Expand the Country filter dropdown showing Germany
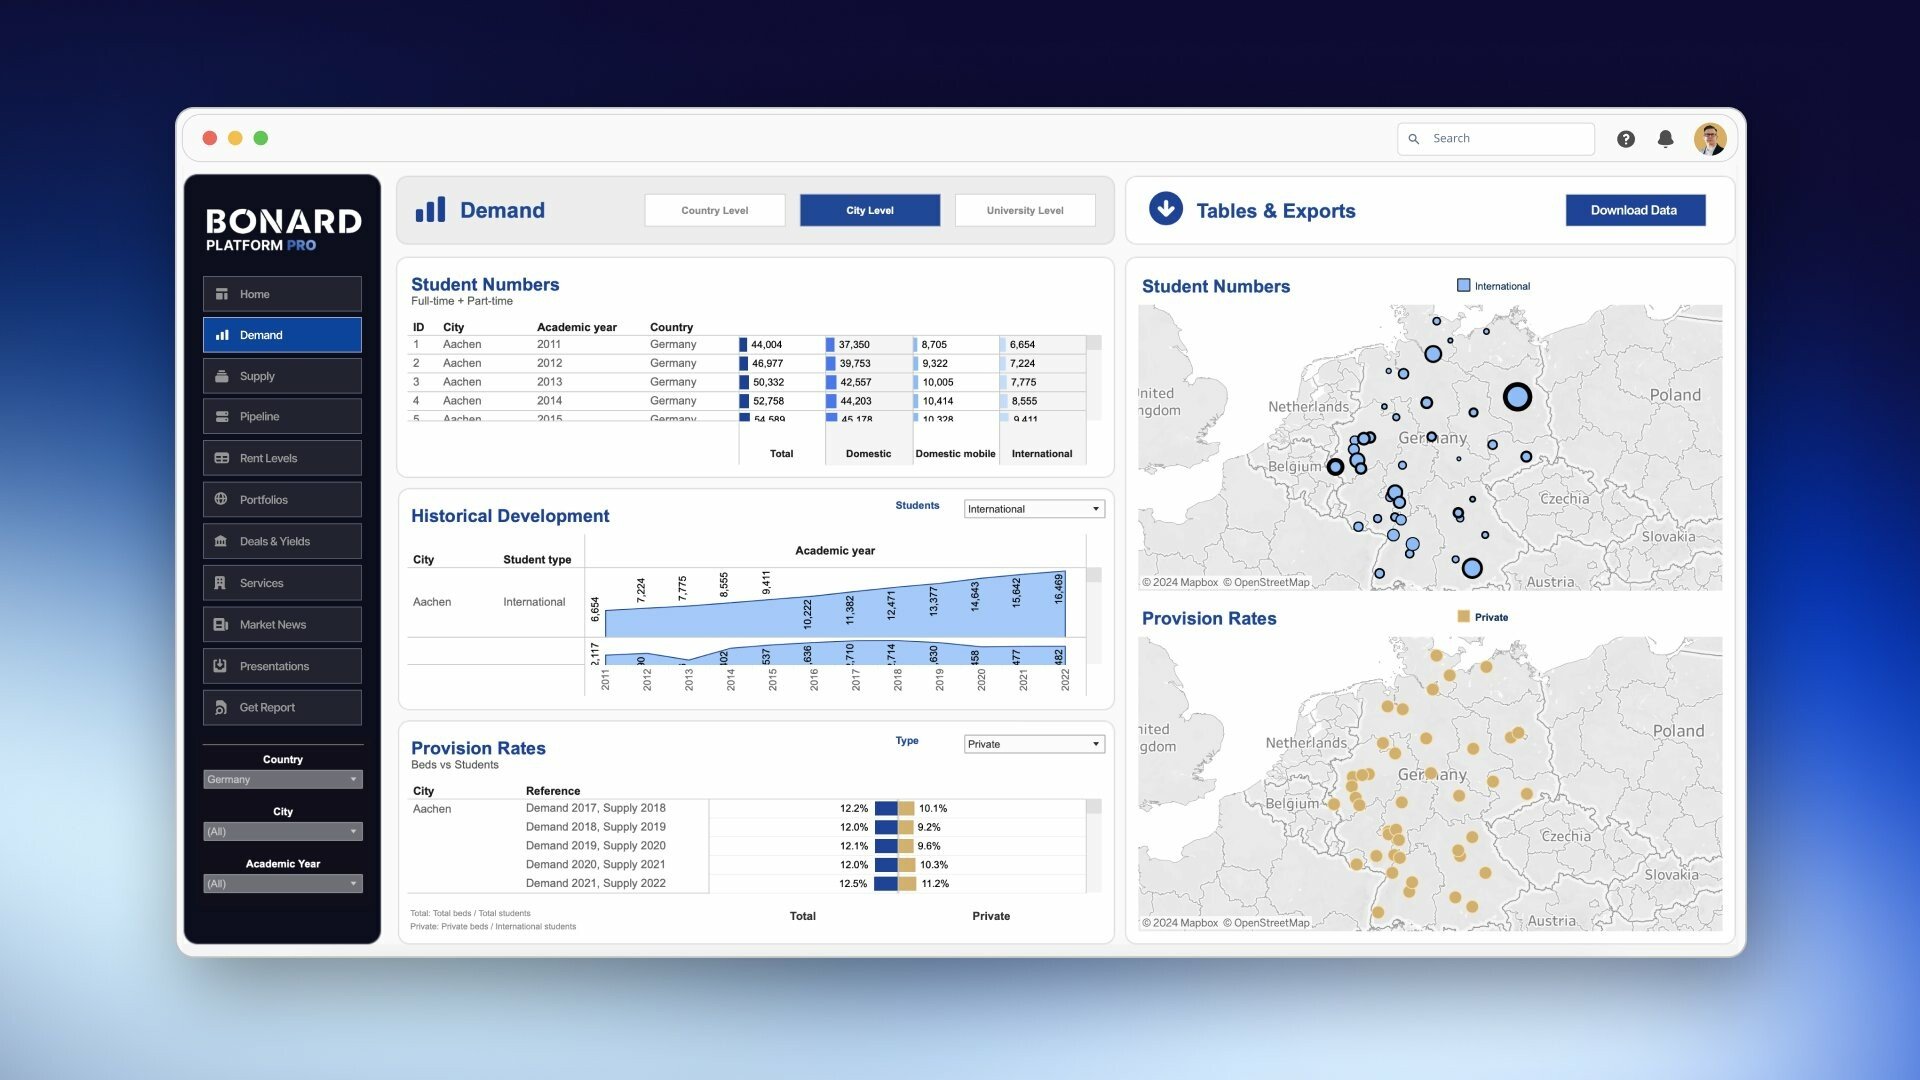This screenshot has width=1920, height=1080. tap(282, 779)
